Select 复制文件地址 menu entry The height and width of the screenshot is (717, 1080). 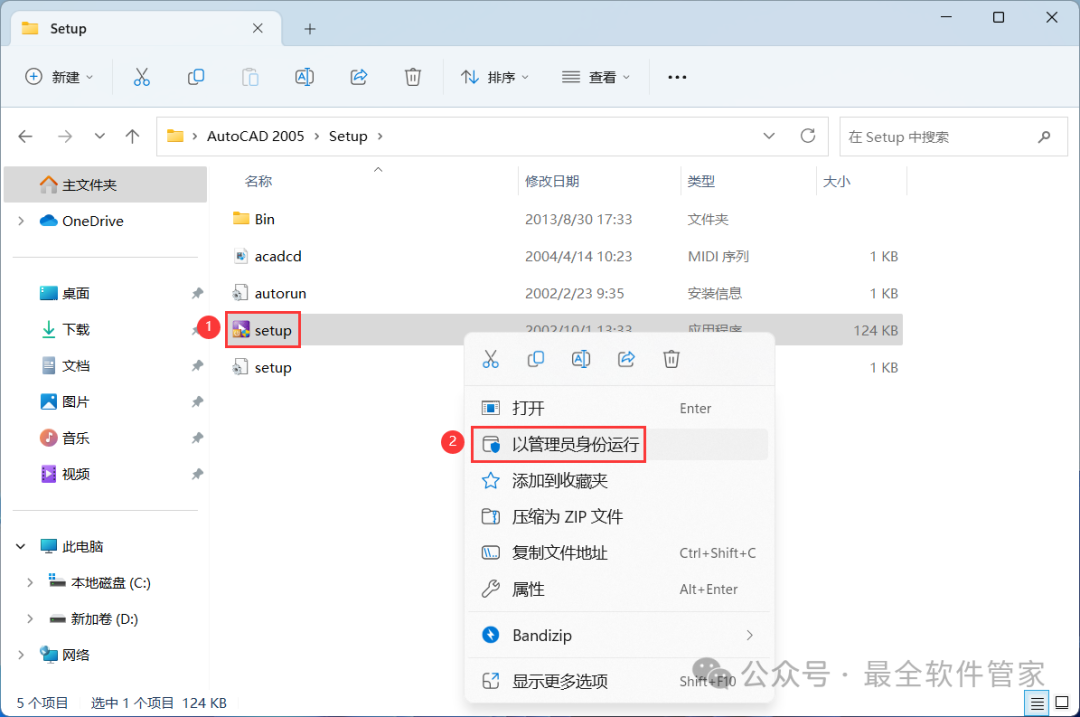tap(618, 553)
